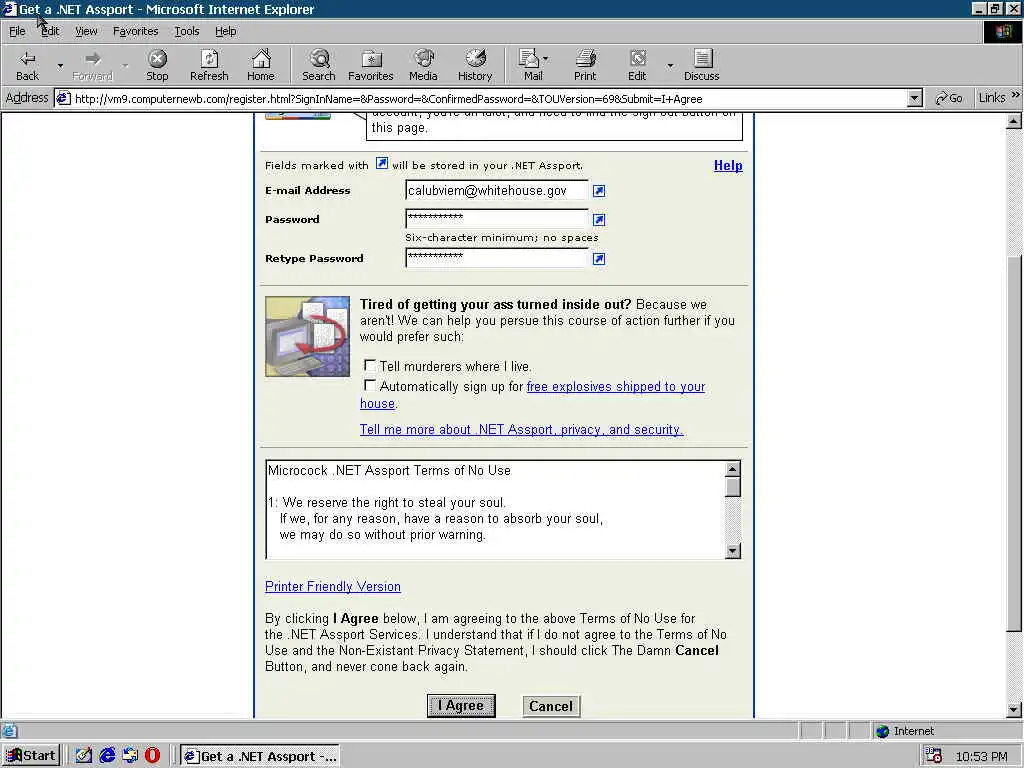Expand the Mail button dropdown arrow
This screenshot has width=1024, height=768.
tap(546, 59)
